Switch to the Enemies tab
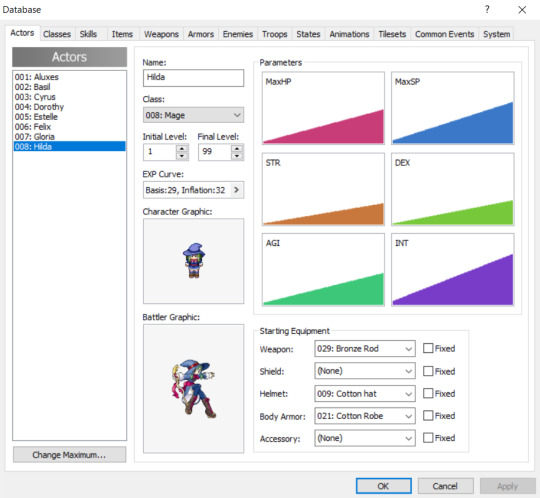This screenshot has width=540, height=498. coord(238,34)
